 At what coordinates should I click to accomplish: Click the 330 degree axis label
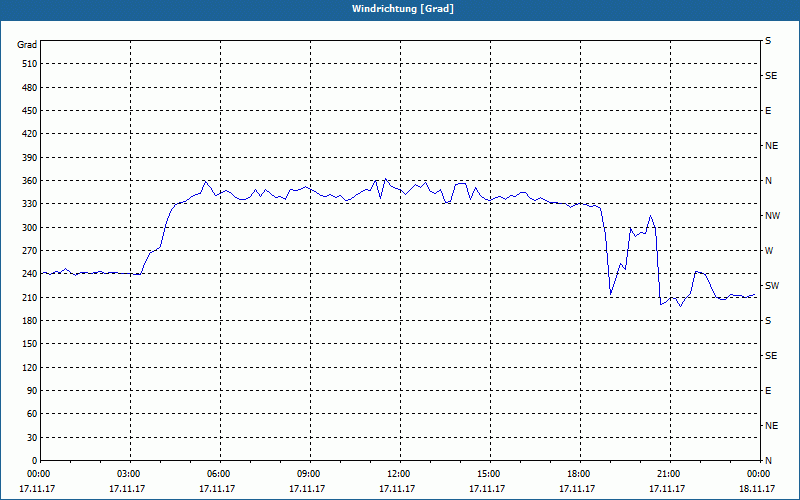pyautogui.click(x=29, y=204)
